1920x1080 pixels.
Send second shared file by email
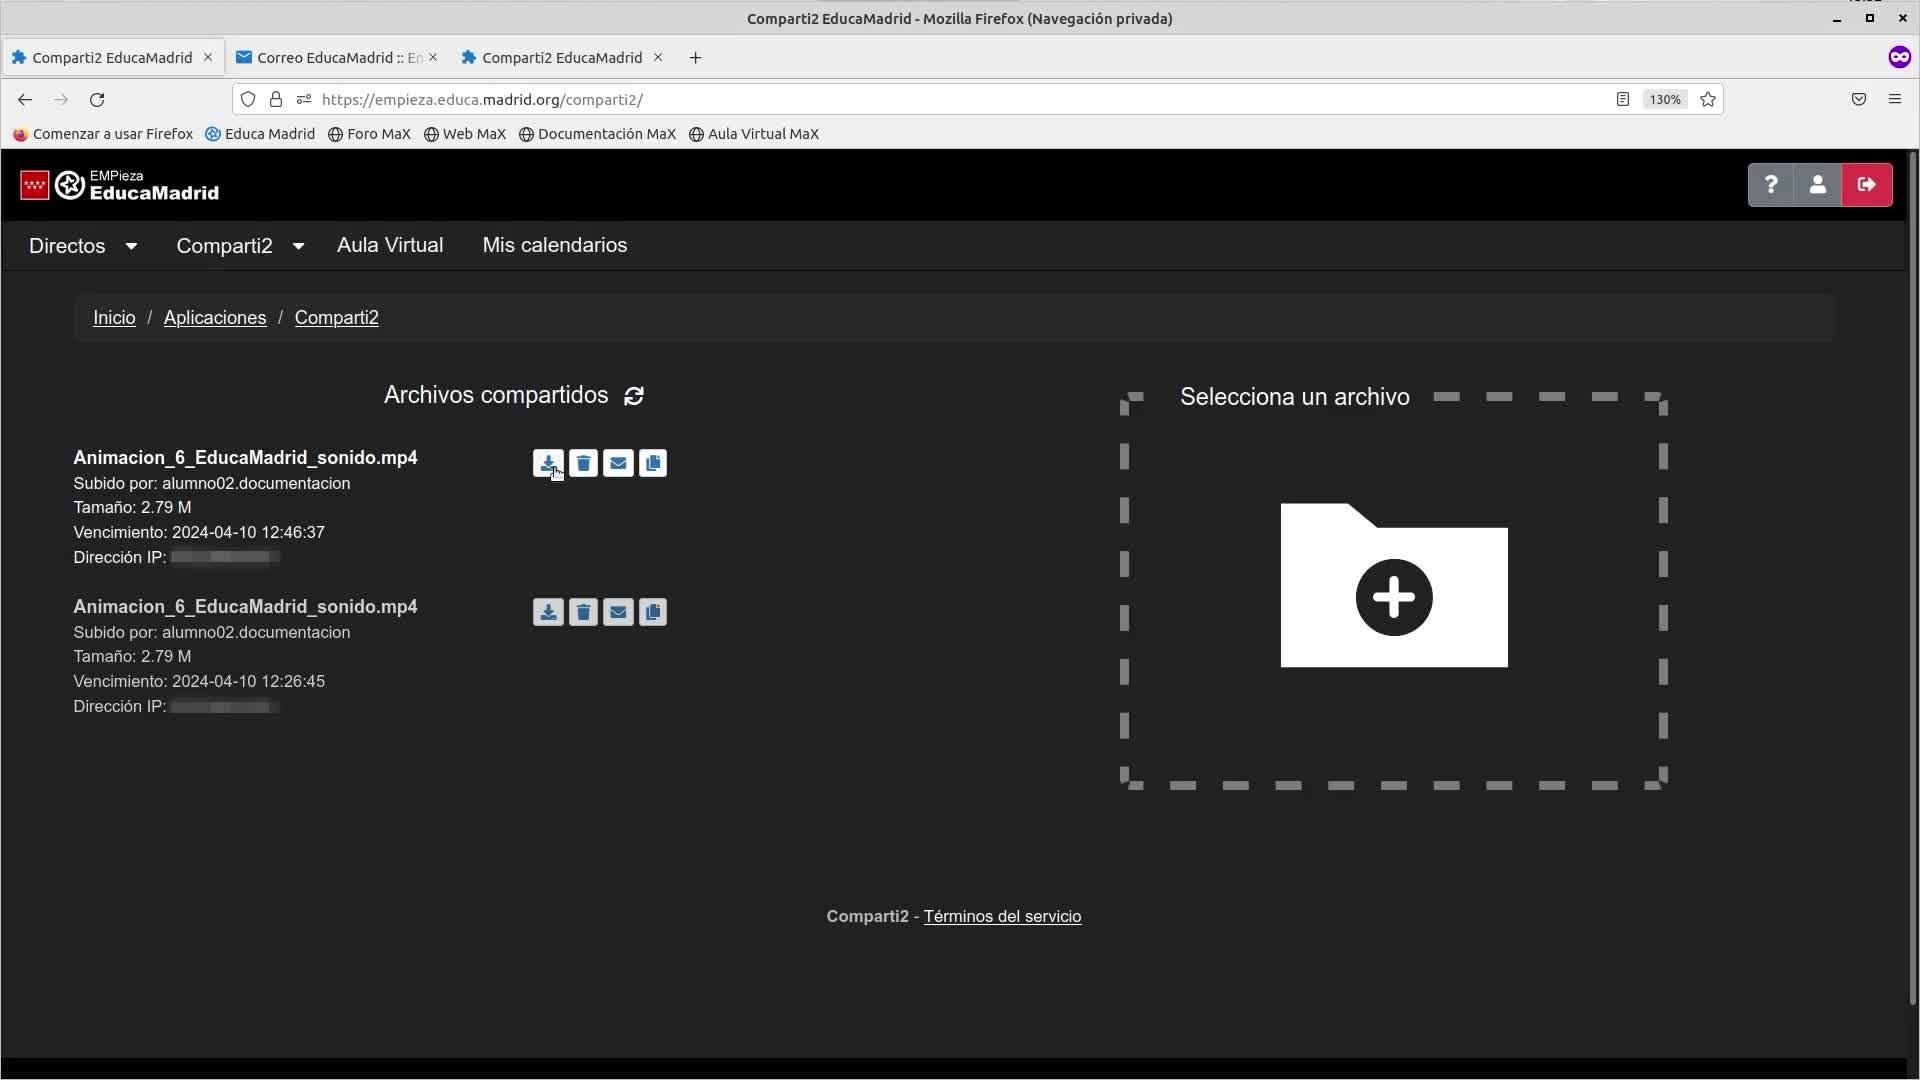tap(618, 612)
